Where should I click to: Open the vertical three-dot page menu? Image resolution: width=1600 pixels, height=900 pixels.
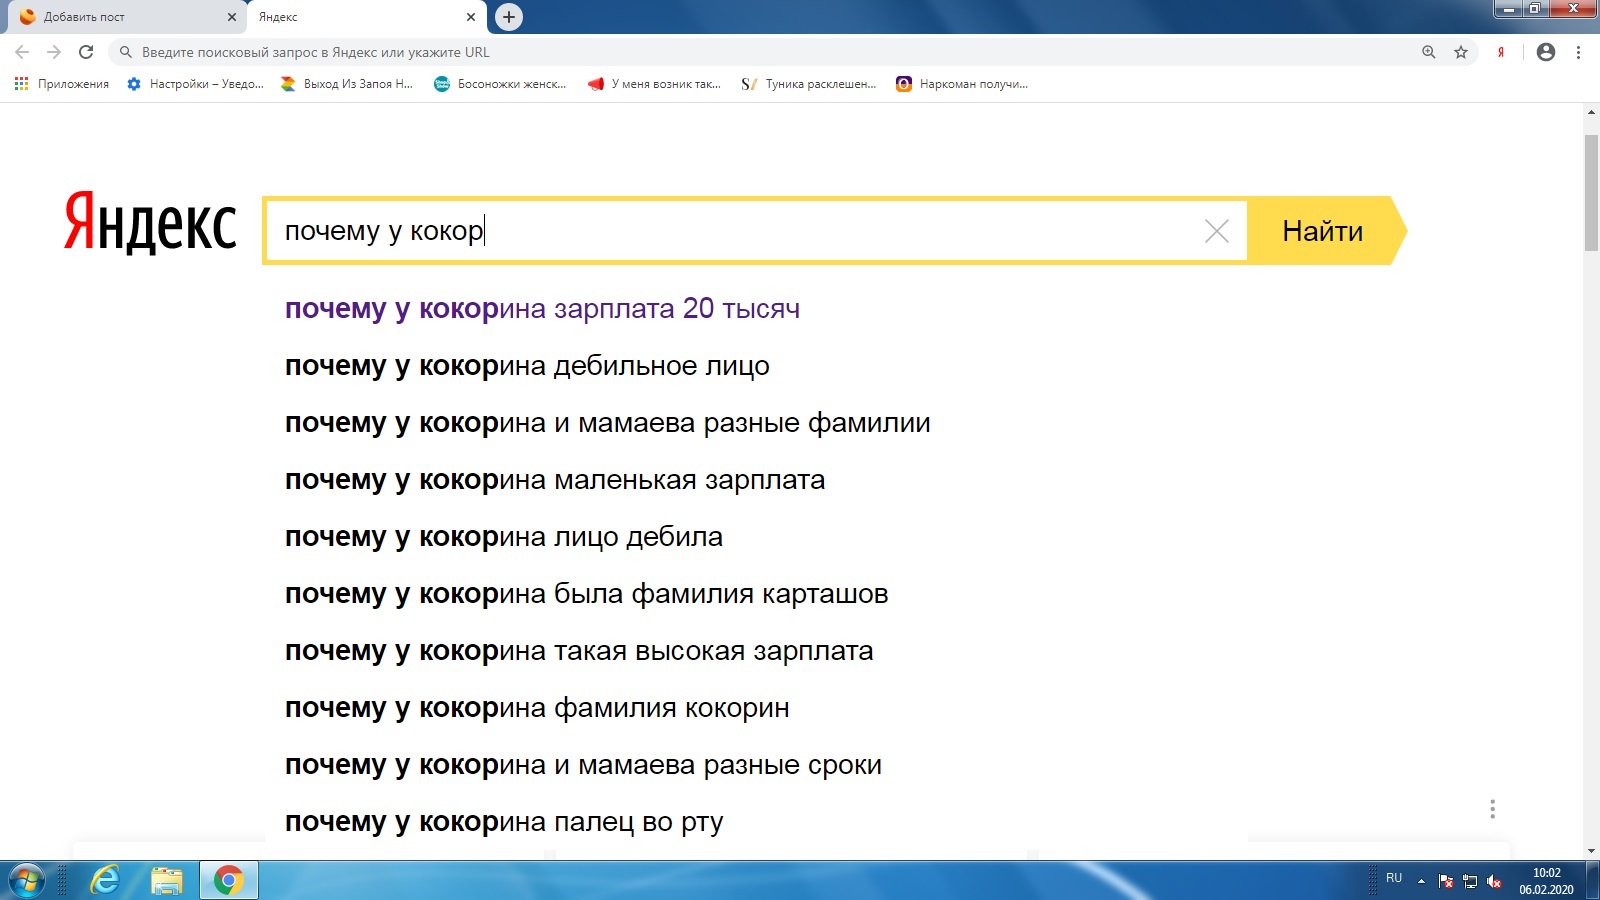(x=1492, y=809)
